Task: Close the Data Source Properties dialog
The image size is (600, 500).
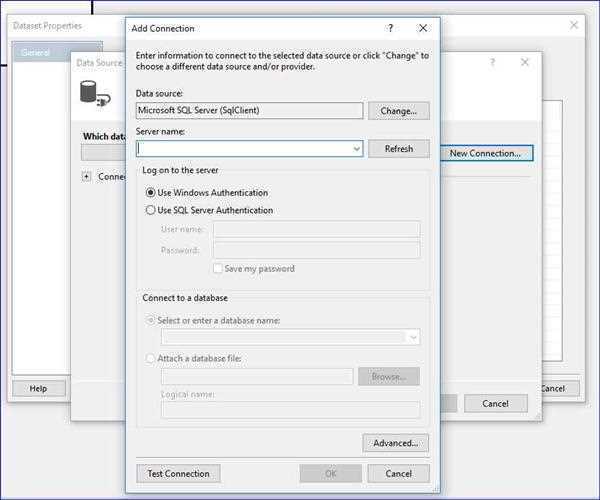Action: pos(525,62)
